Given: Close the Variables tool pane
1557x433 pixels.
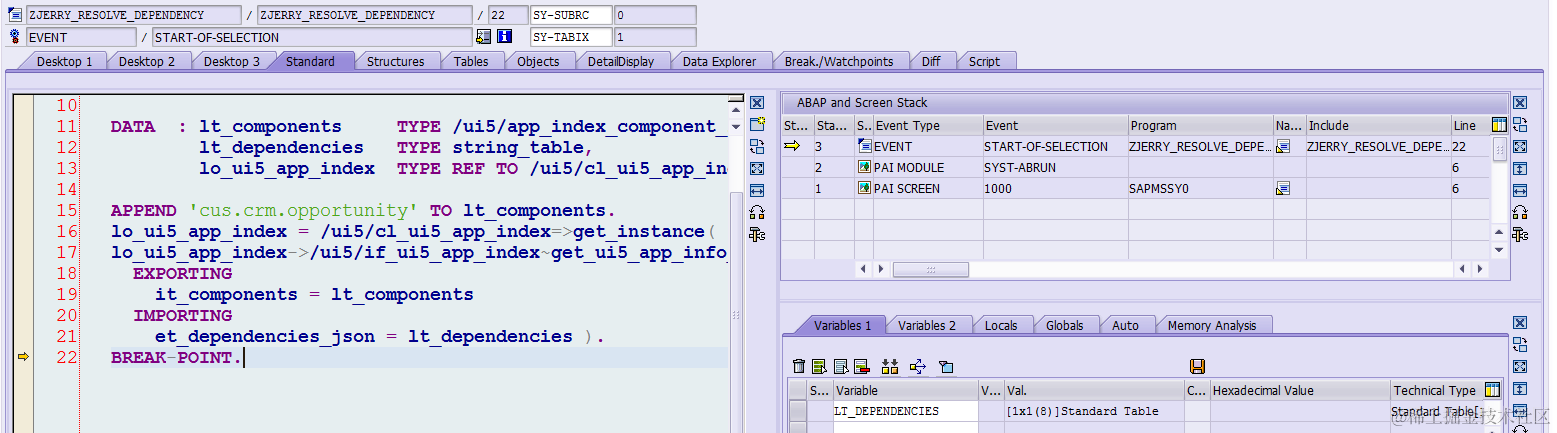Looking at the screenshot, I should (1520, 324).
